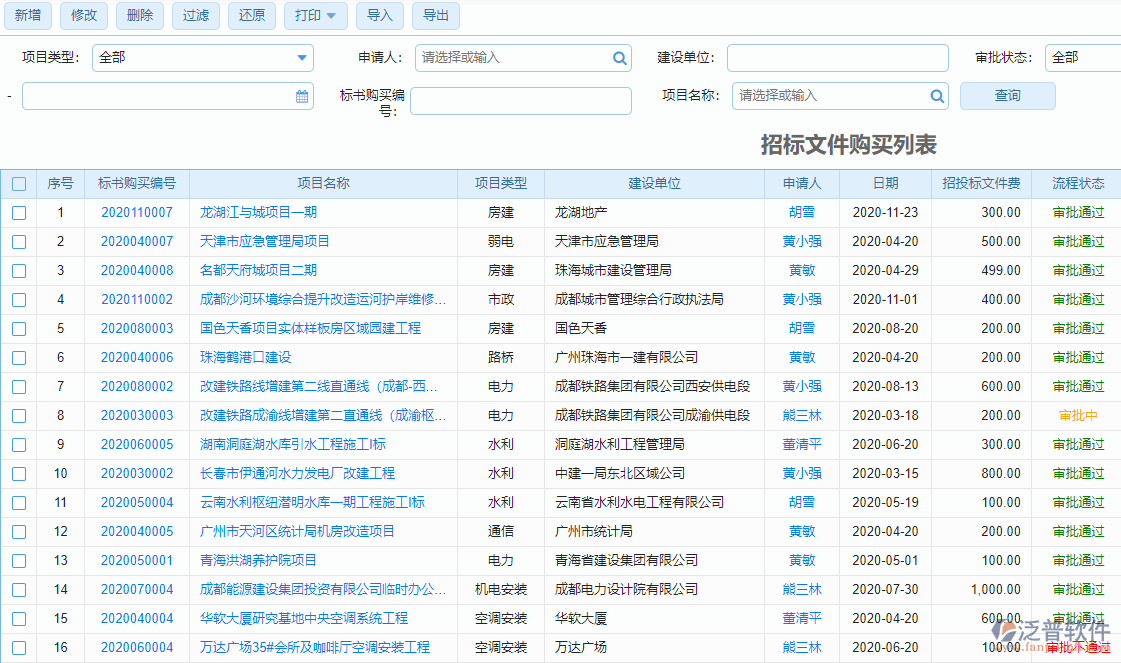The height and width of the screenshot is (663, 1121).
Task: Open the 项目类型 dropdown
Action: coord(300,58)
